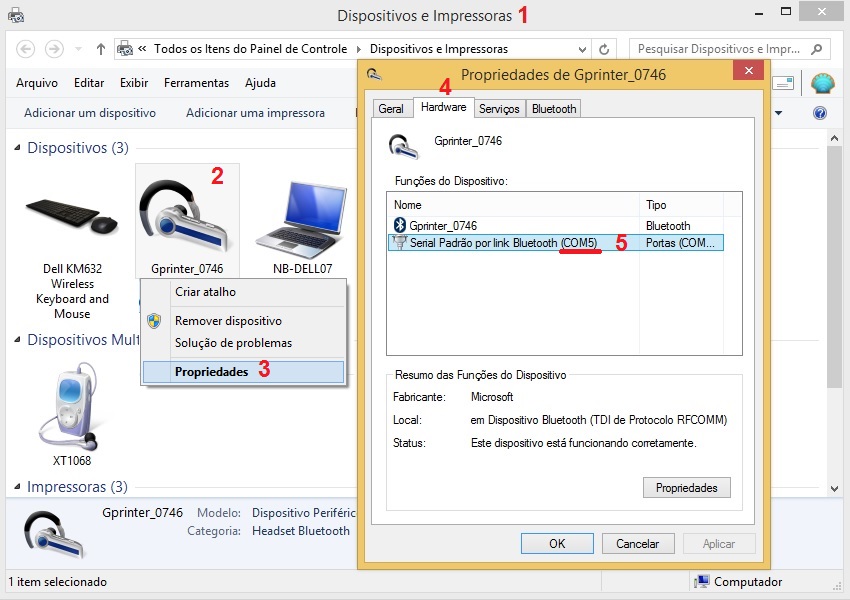Choose Propriedades from context menu
The height and width of the screenshot is (600, 850).
pos(243,372)
